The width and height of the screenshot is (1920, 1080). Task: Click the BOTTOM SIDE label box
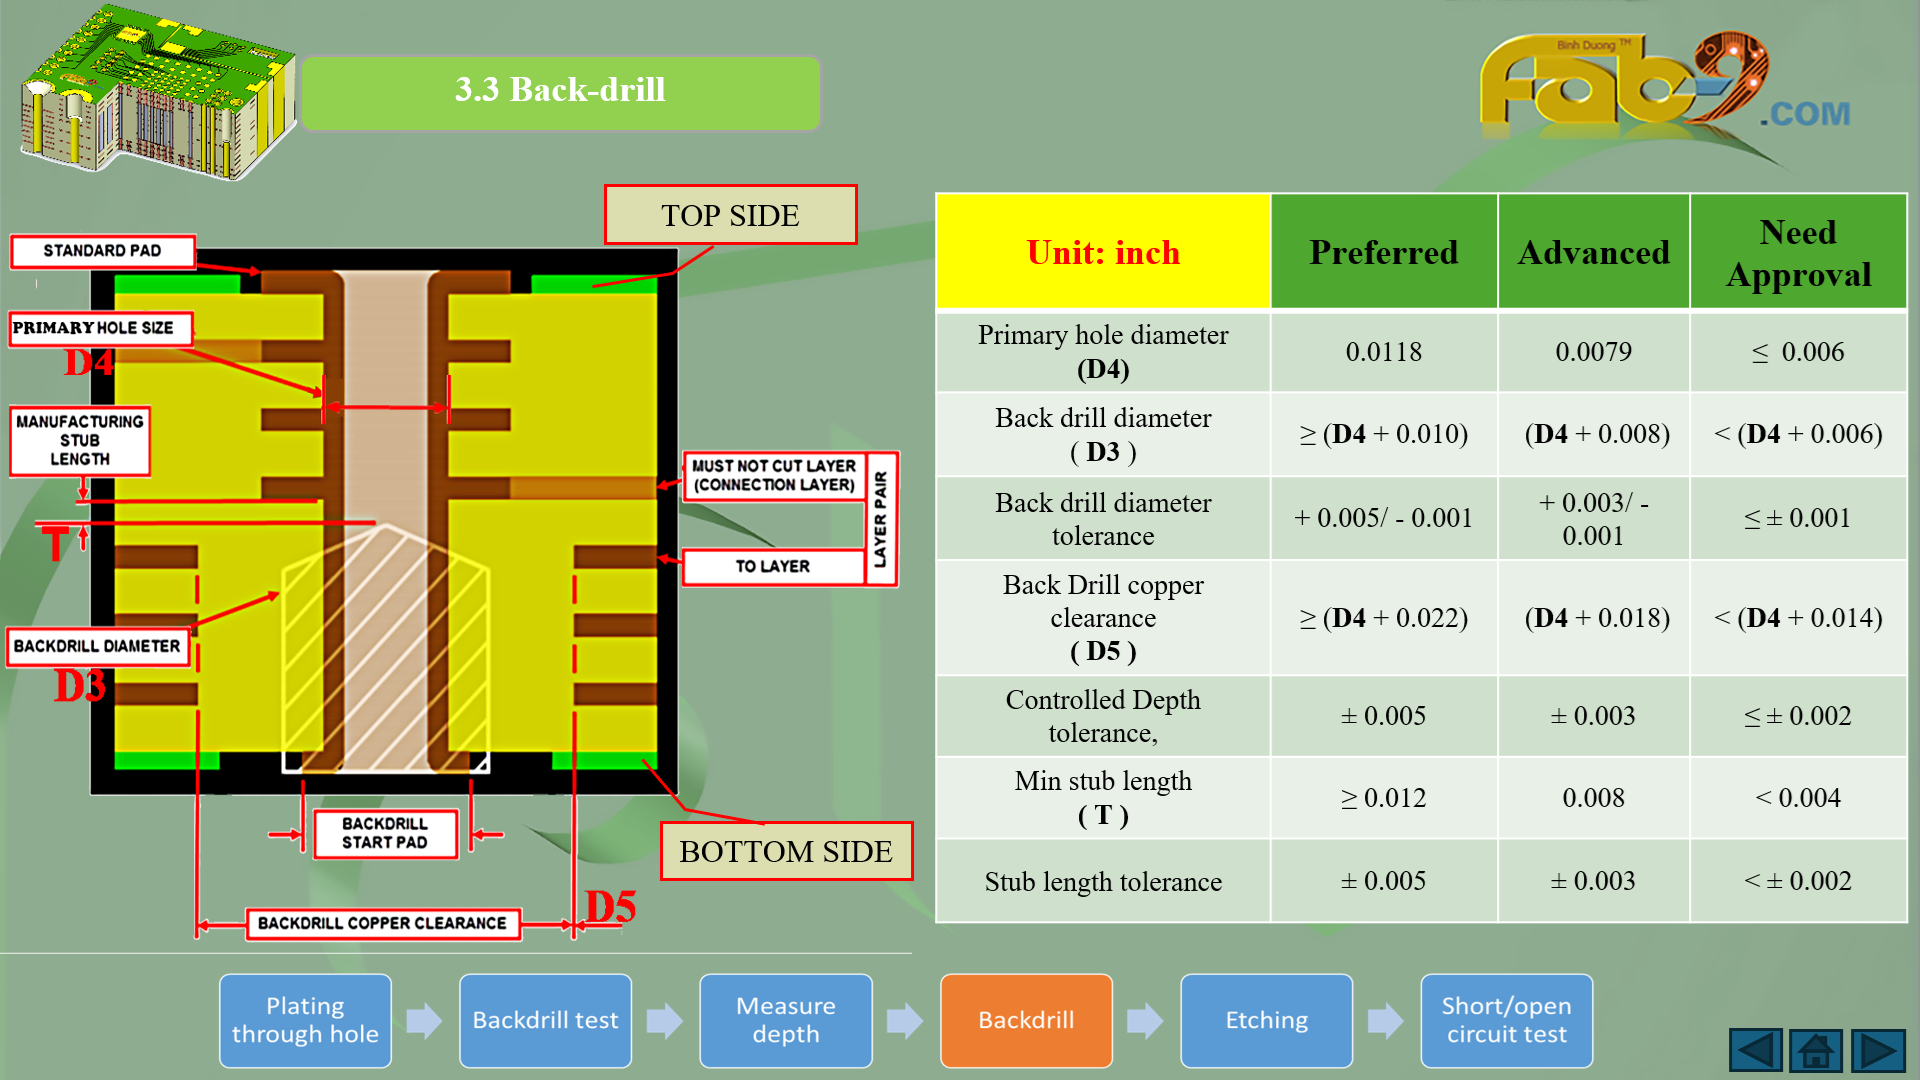pyautogui.click(x=786, y=851)
